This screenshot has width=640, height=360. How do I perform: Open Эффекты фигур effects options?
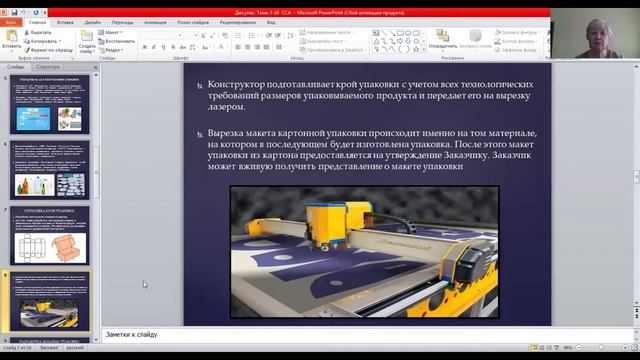[x=516, y=50]
